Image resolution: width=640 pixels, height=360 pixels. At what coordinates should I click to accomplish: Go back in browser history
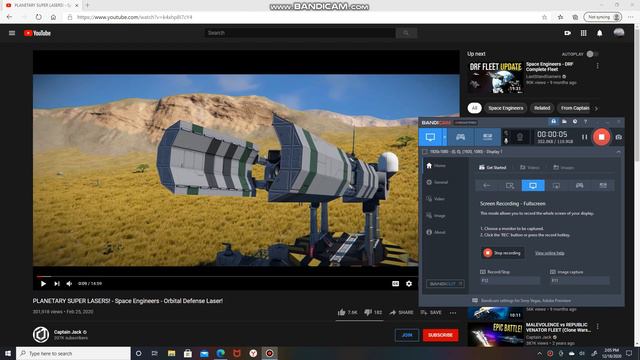pos(9,17)
